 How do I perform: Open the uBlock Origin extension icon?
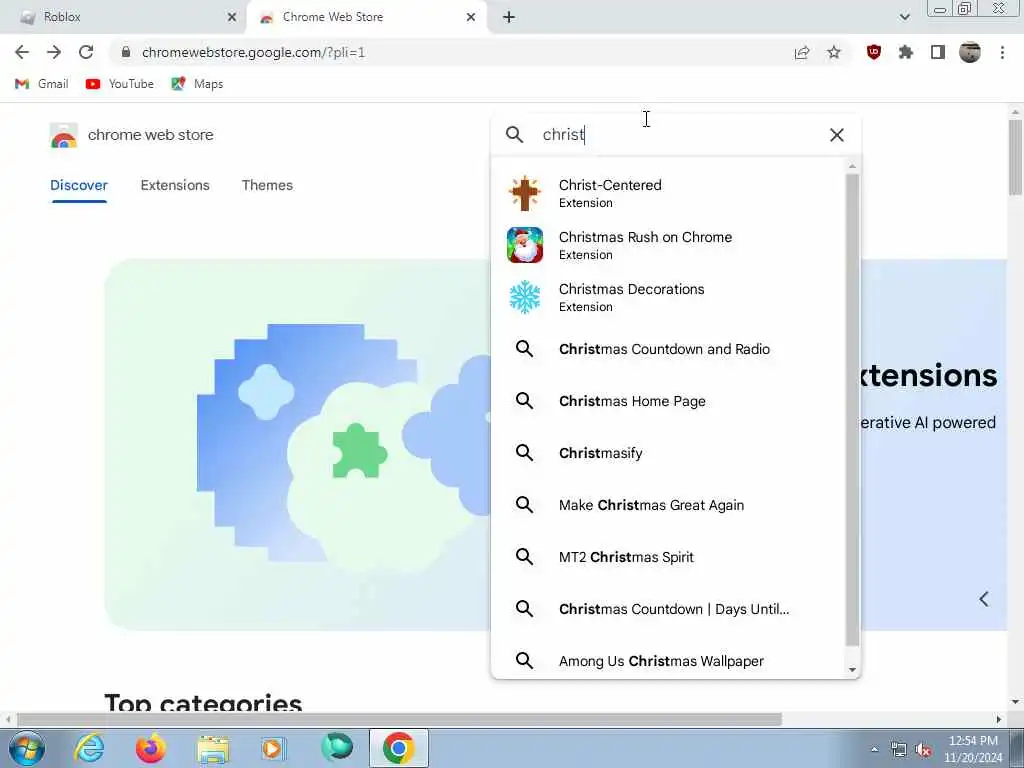tap(874, 52)
